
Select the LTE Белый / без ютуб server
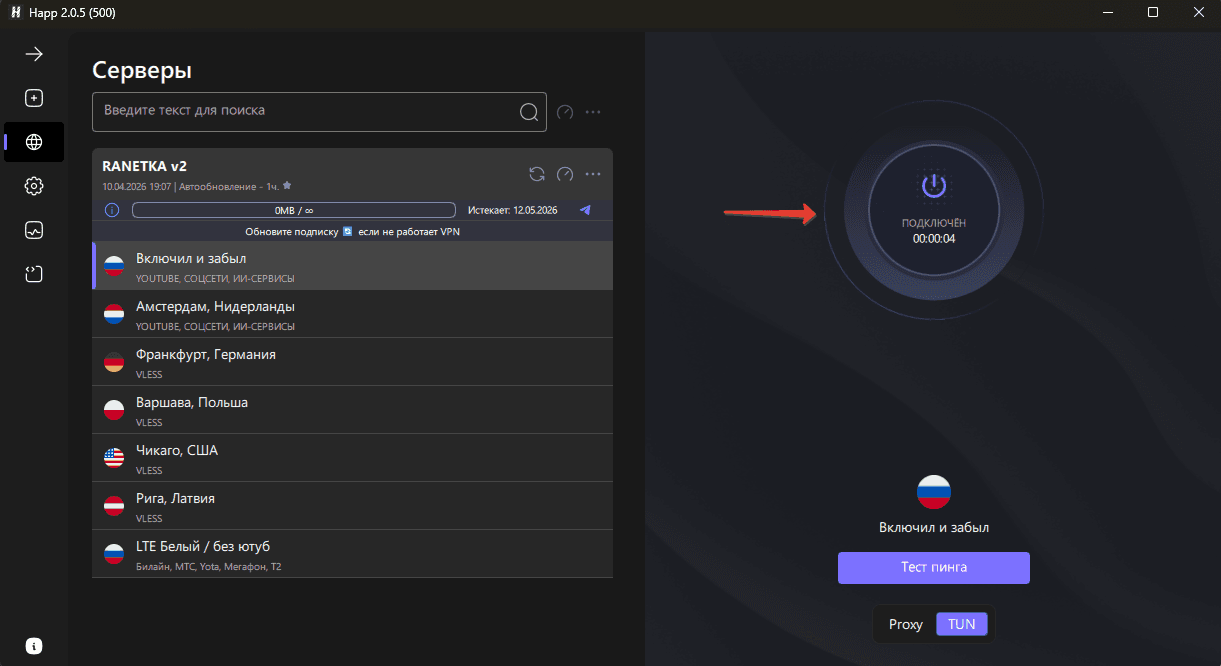click(352, 554)
